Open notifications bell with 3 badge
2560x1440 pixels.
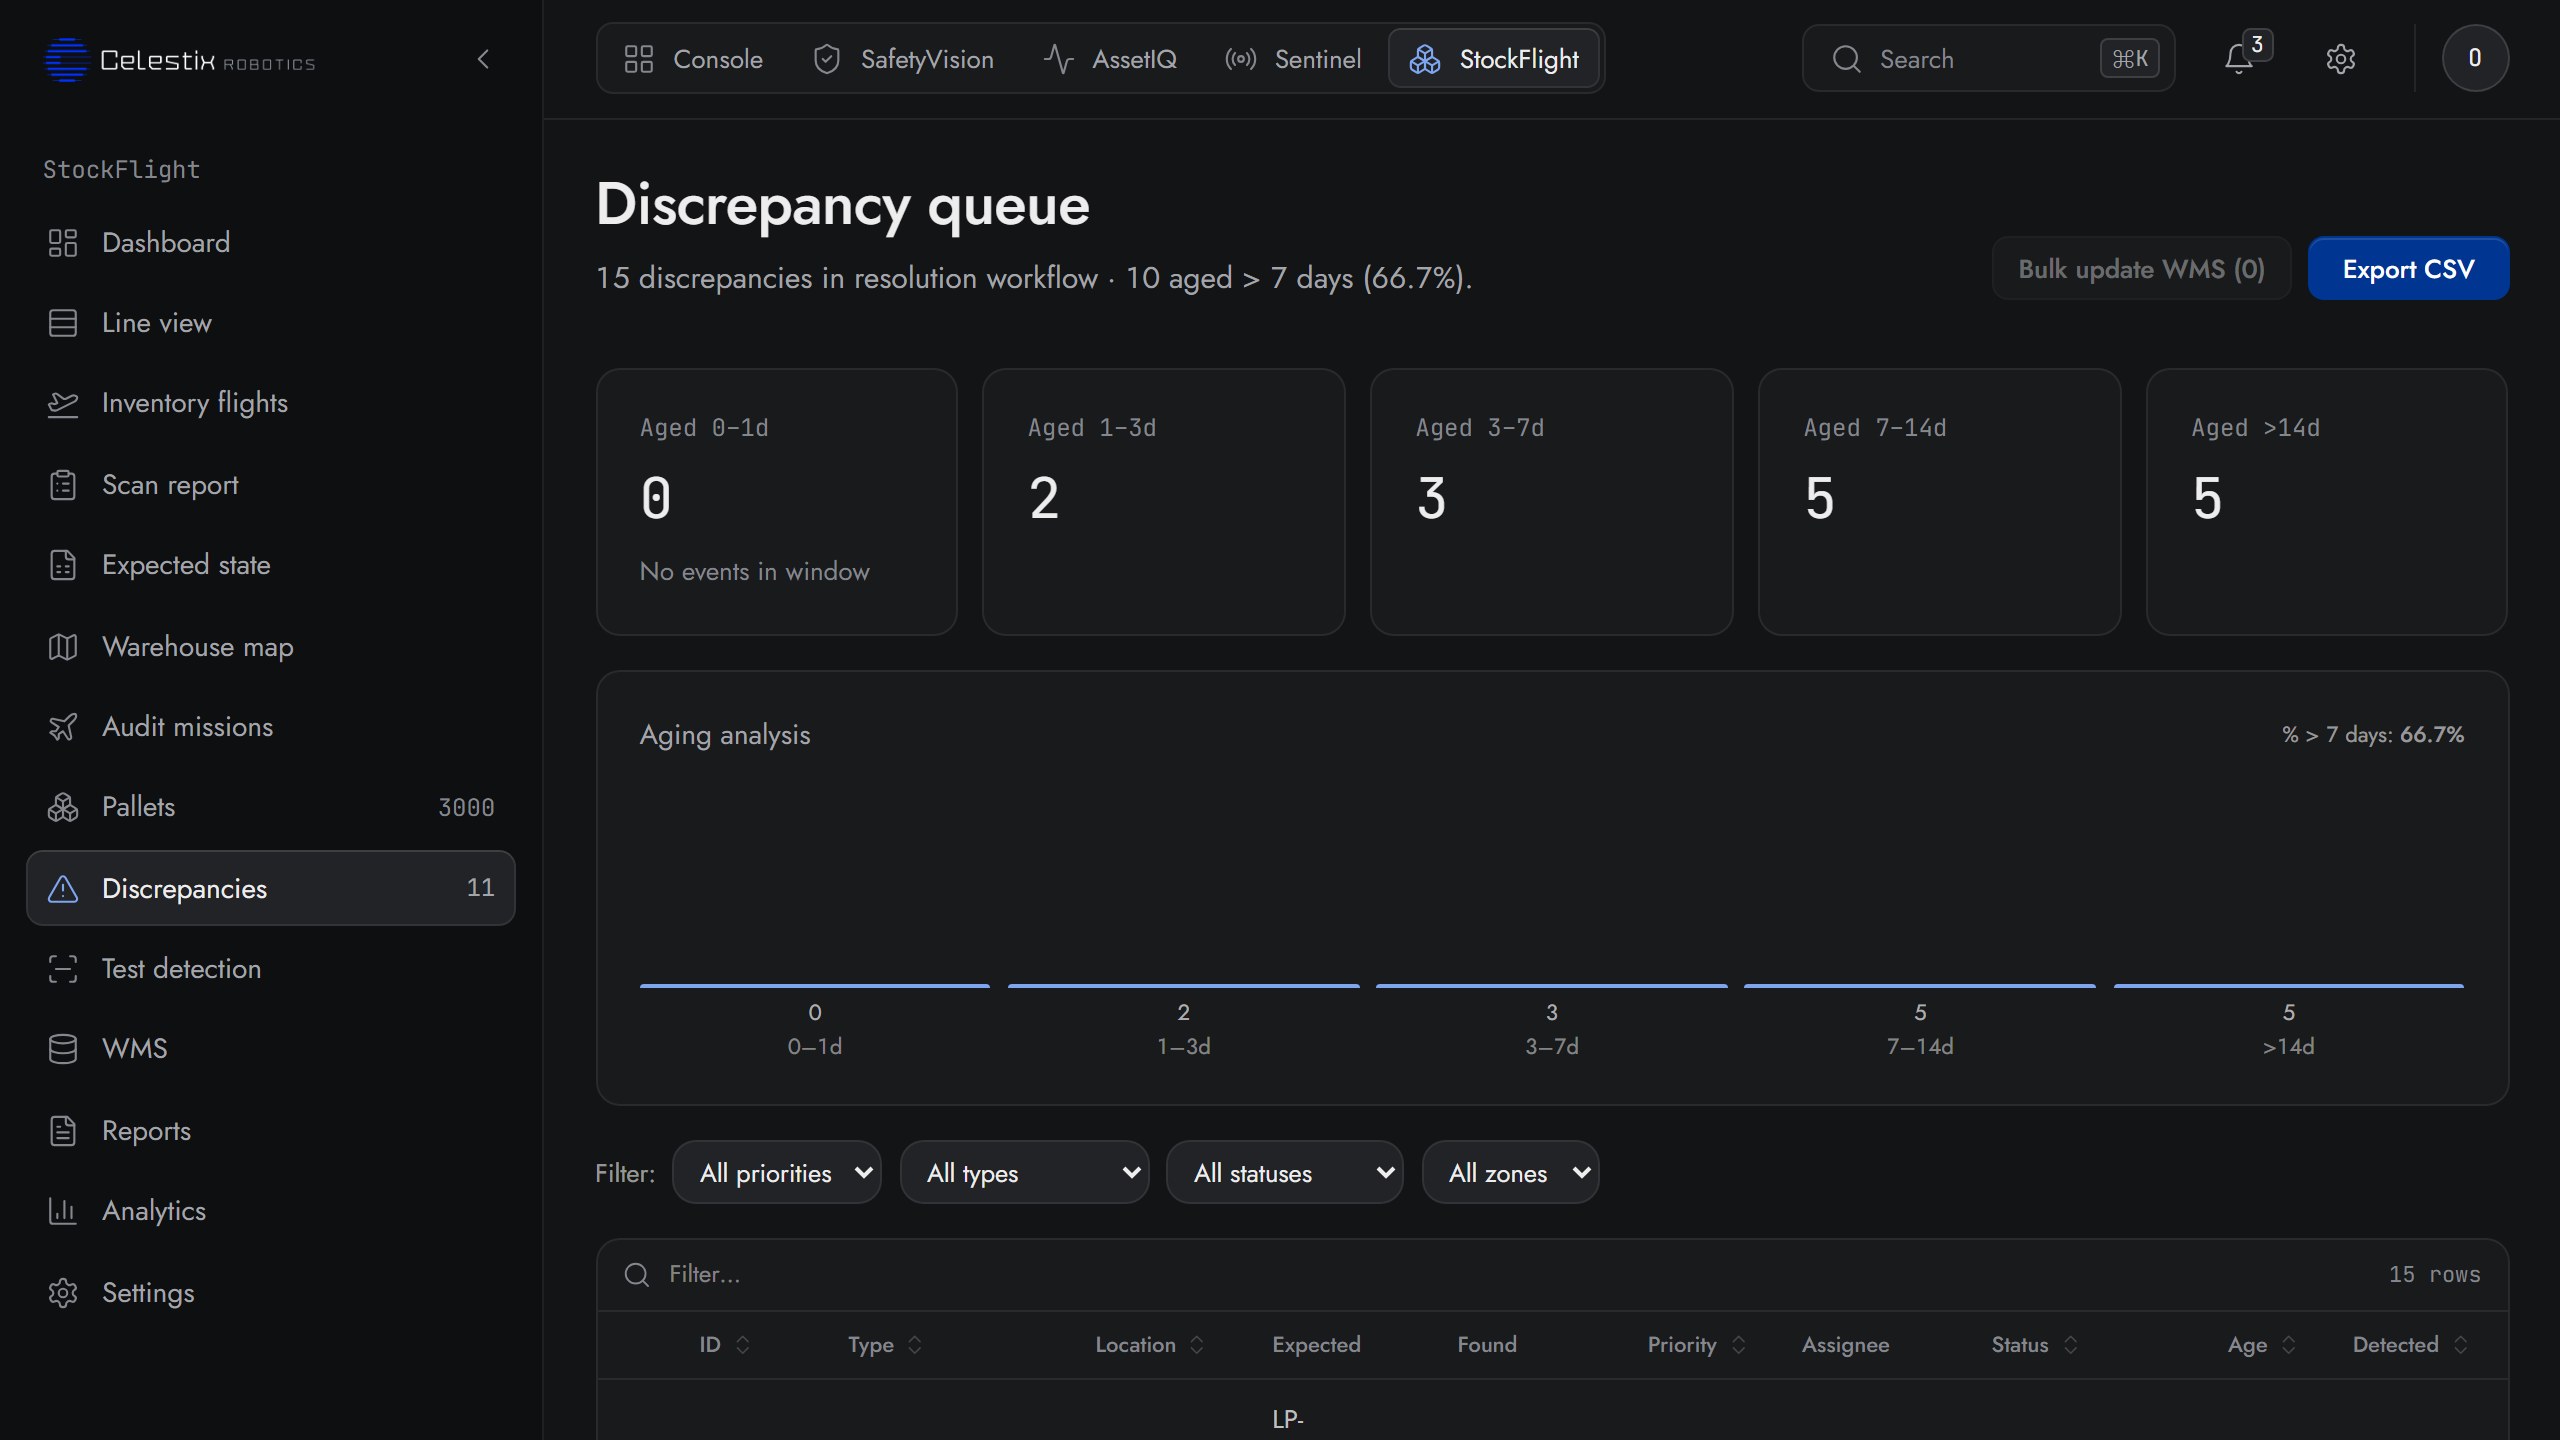(2241, 59)
